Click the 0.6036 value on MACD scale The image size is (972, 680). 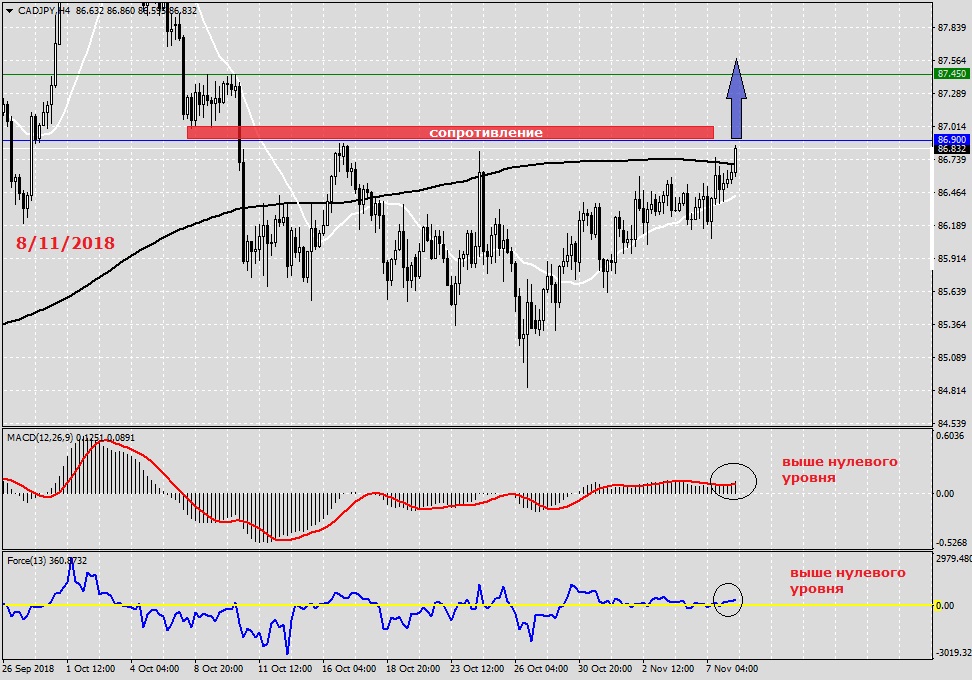pyautogui.click(x=951, y=436)
